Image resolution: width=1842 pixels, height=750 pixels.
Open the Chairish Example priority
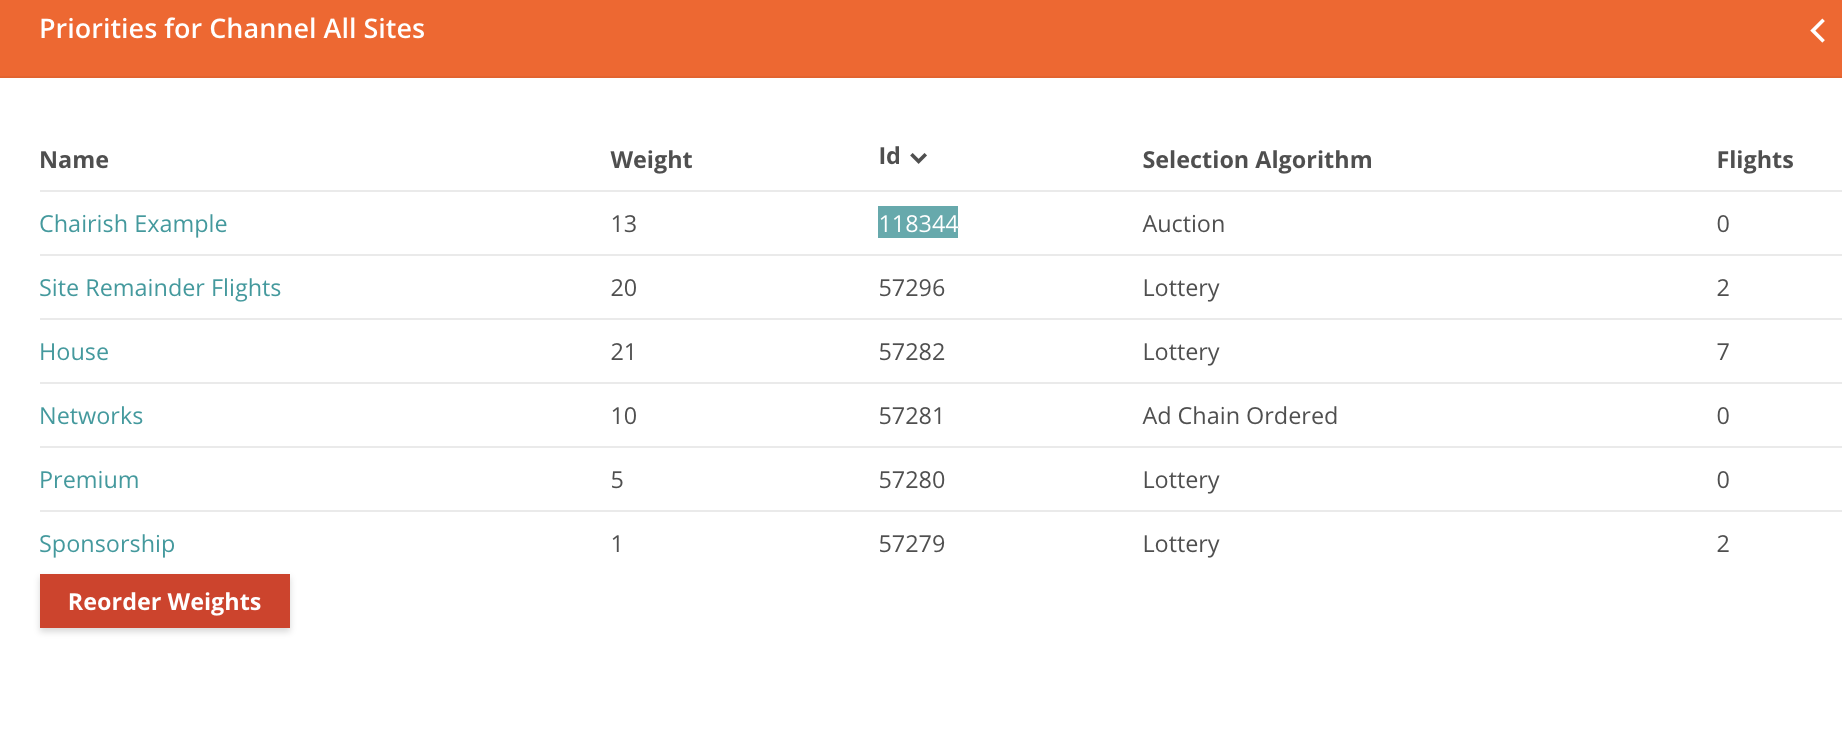(x=133, y=224)
